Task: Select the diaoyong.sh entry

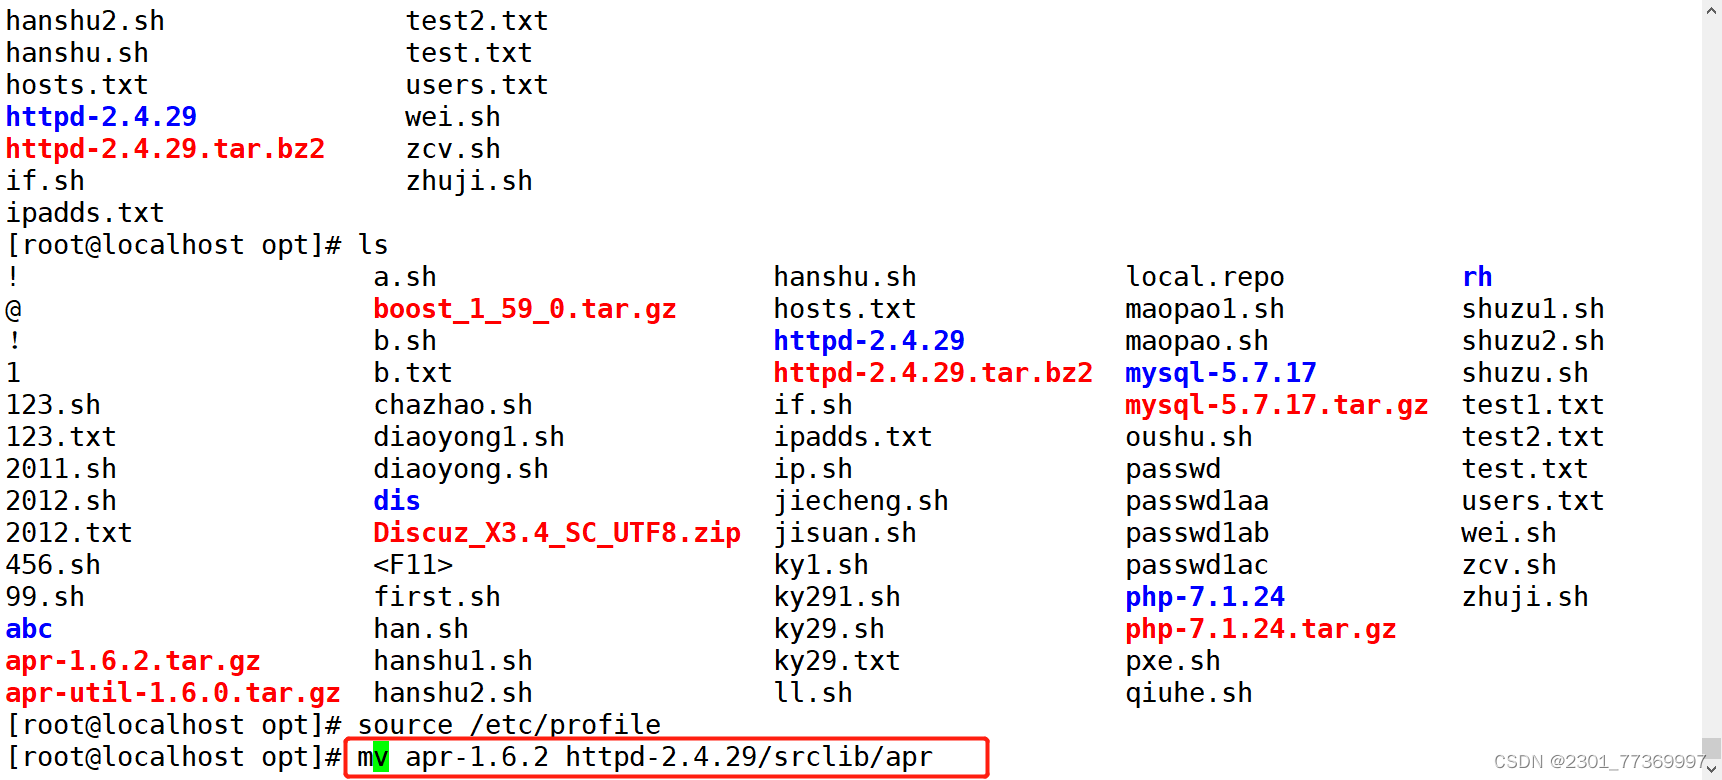Action: [461, 469]
